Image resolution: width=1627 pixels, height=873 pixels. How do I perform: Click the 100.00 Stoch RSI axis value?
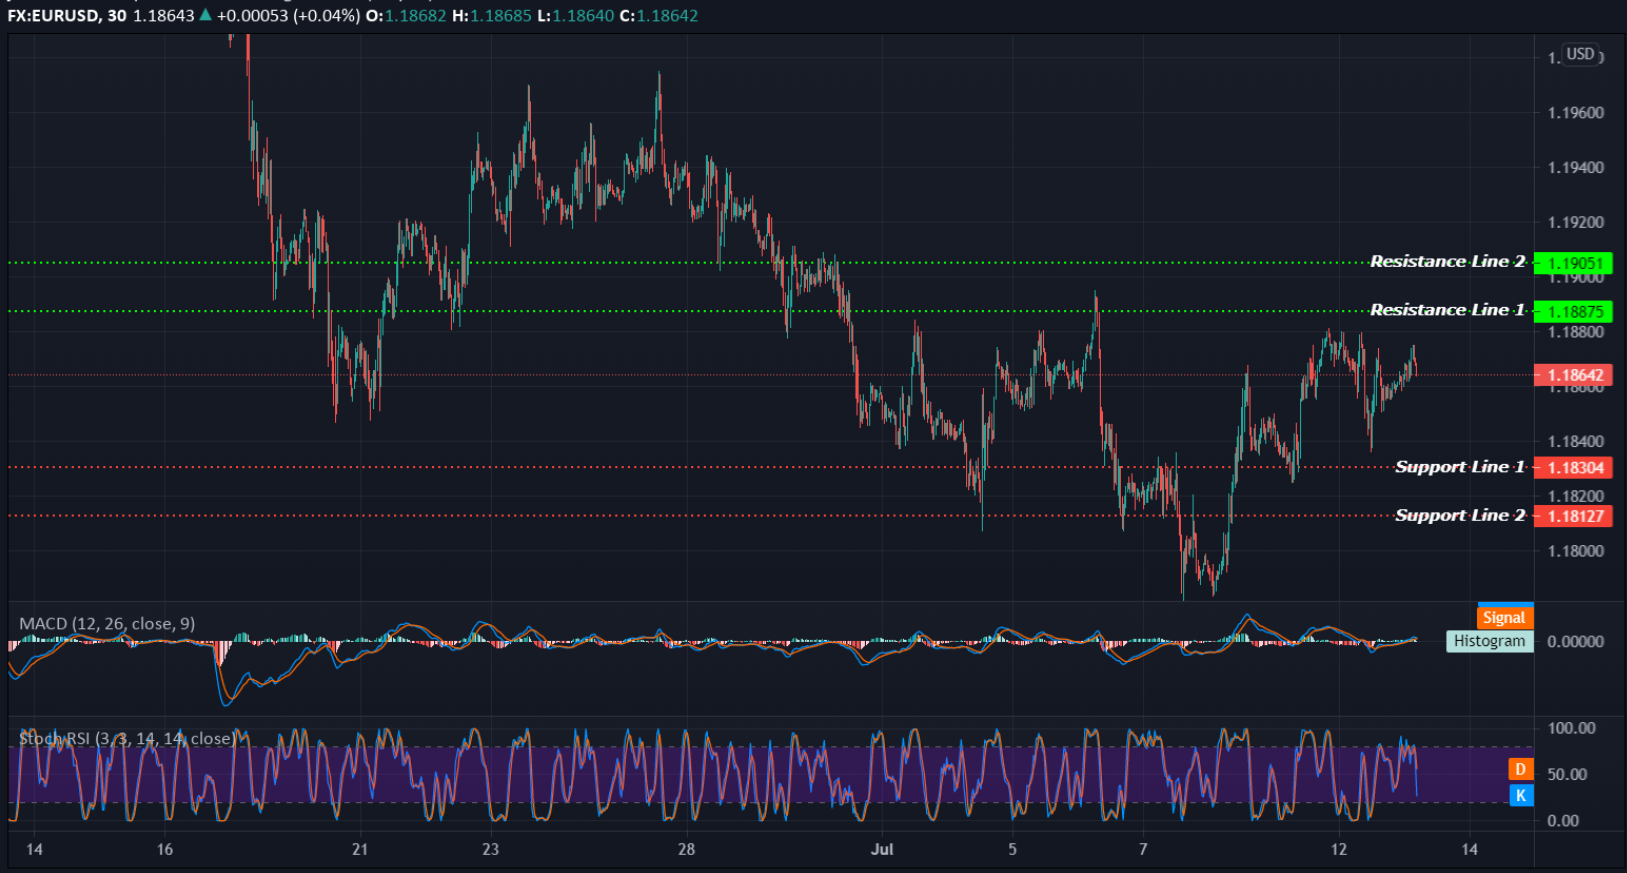click(x=1571, y=728)
